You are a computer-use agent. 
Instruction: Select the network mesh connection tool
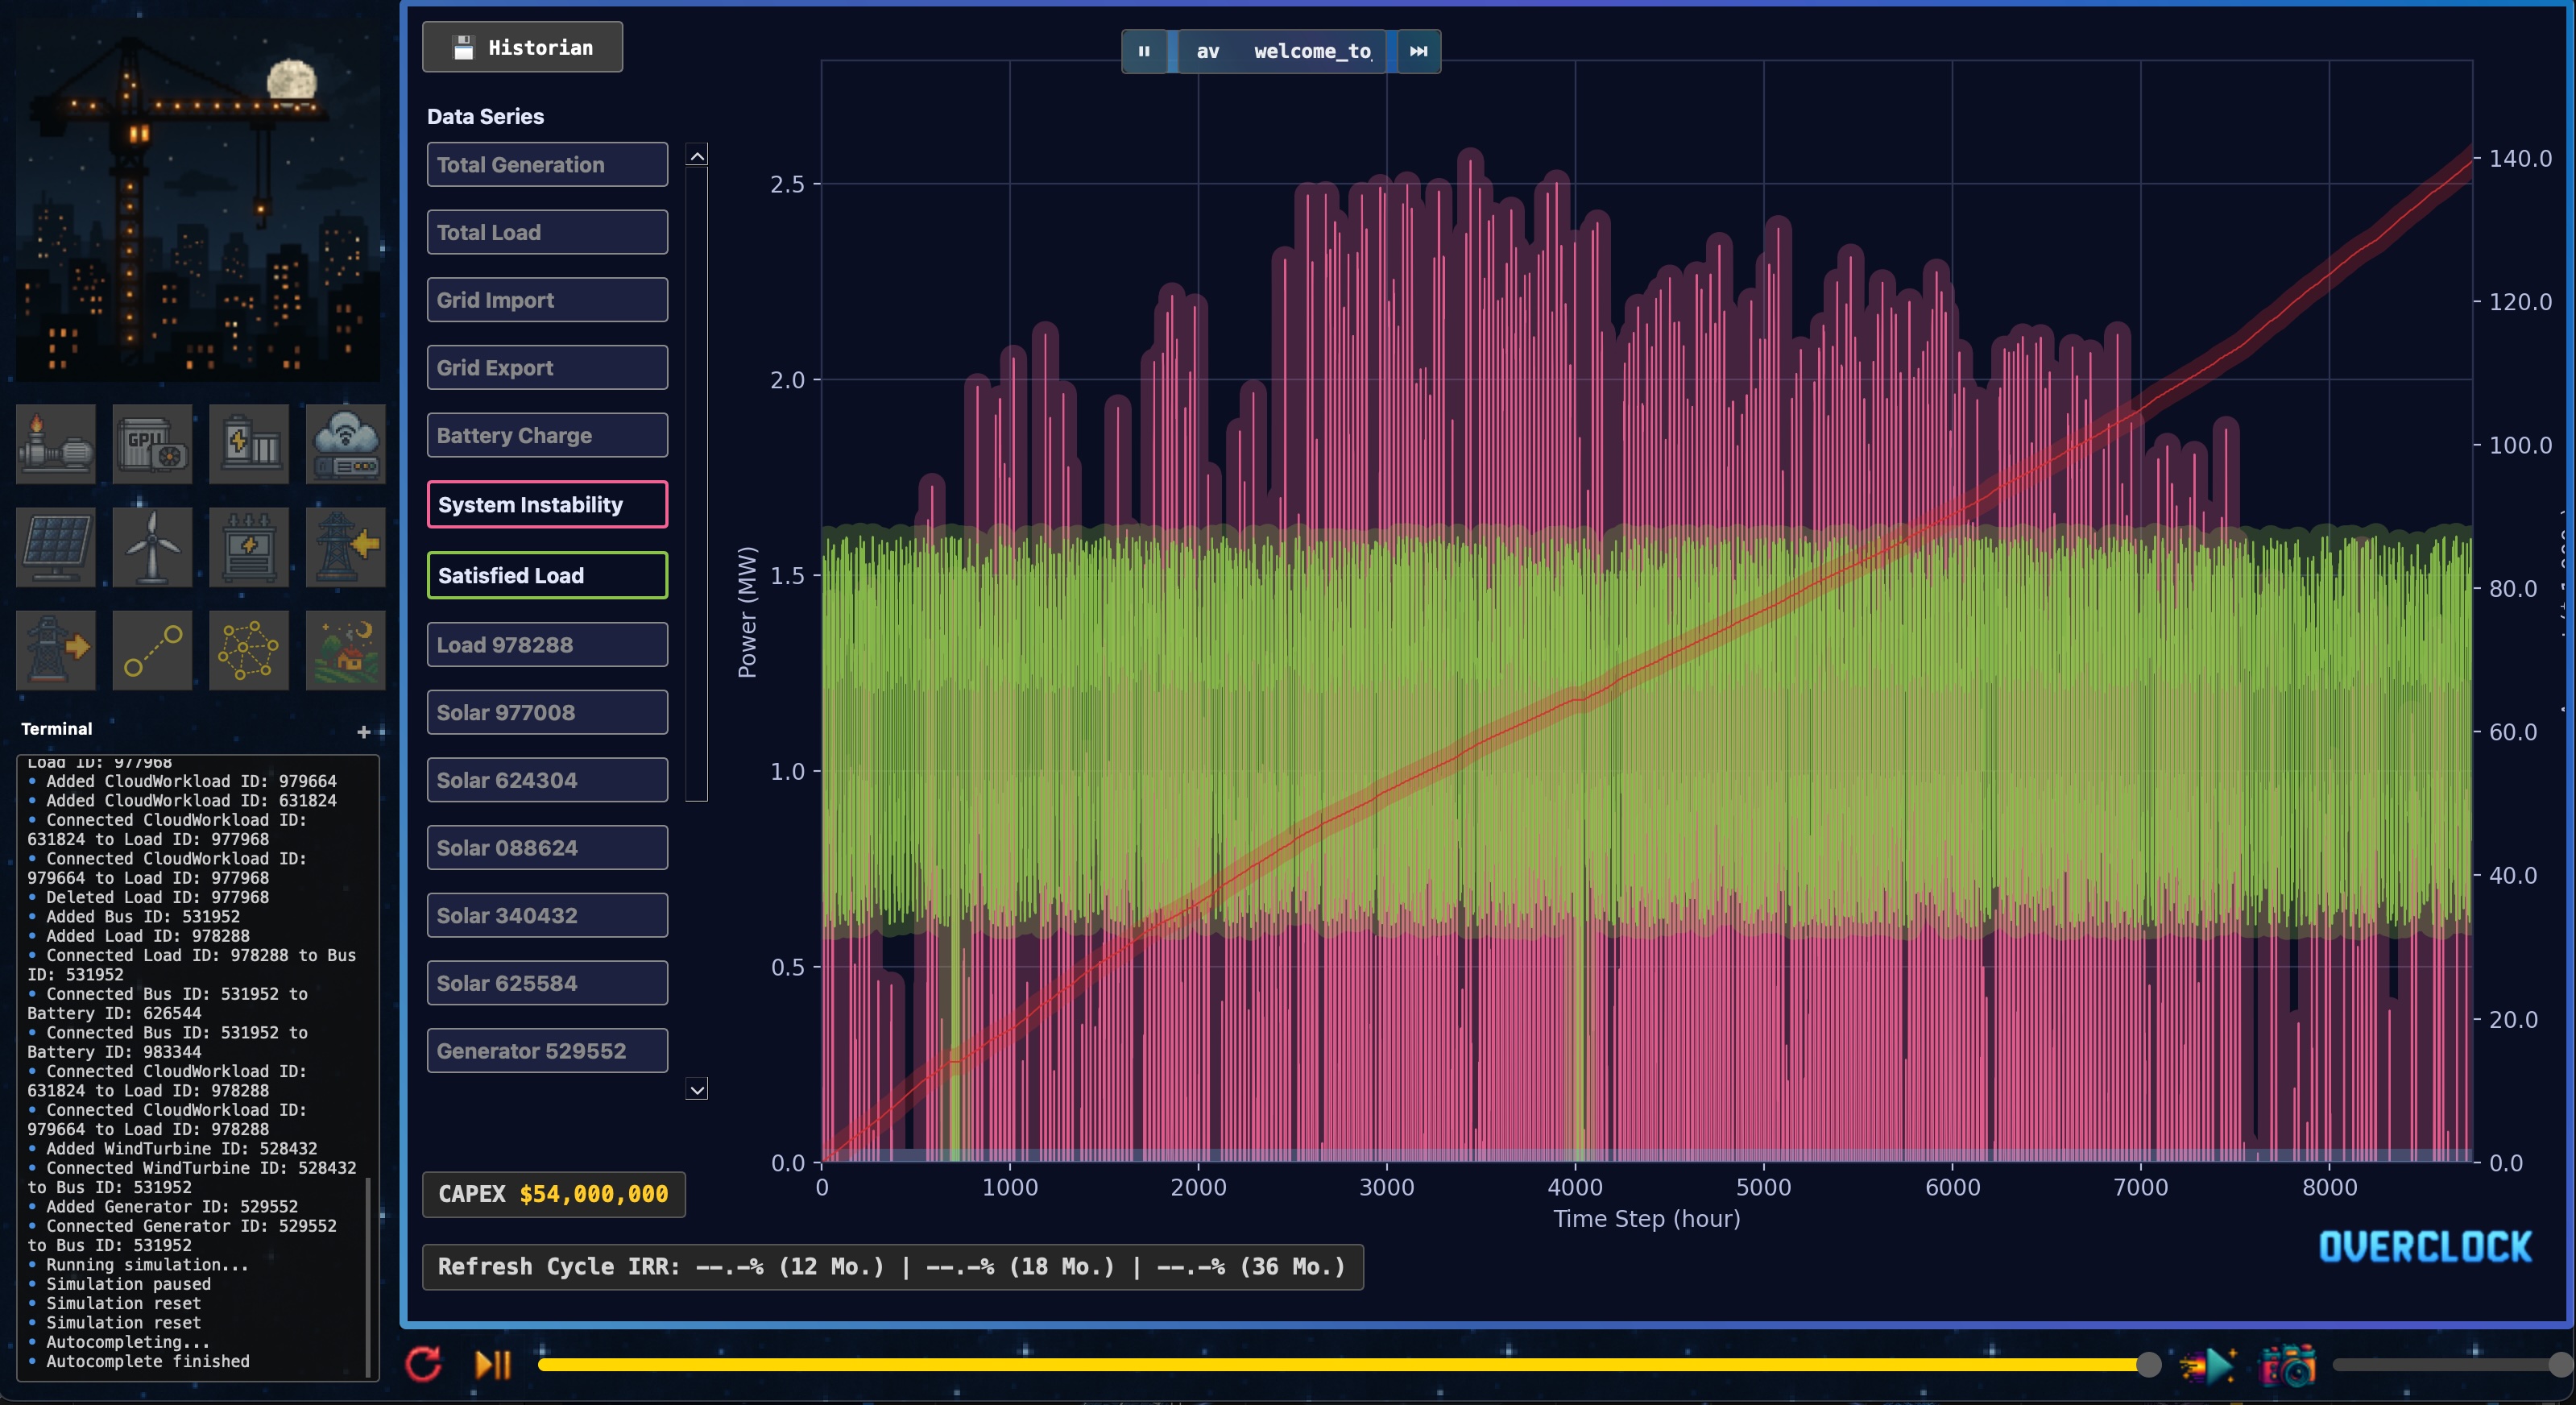click(x=248, y=650)
